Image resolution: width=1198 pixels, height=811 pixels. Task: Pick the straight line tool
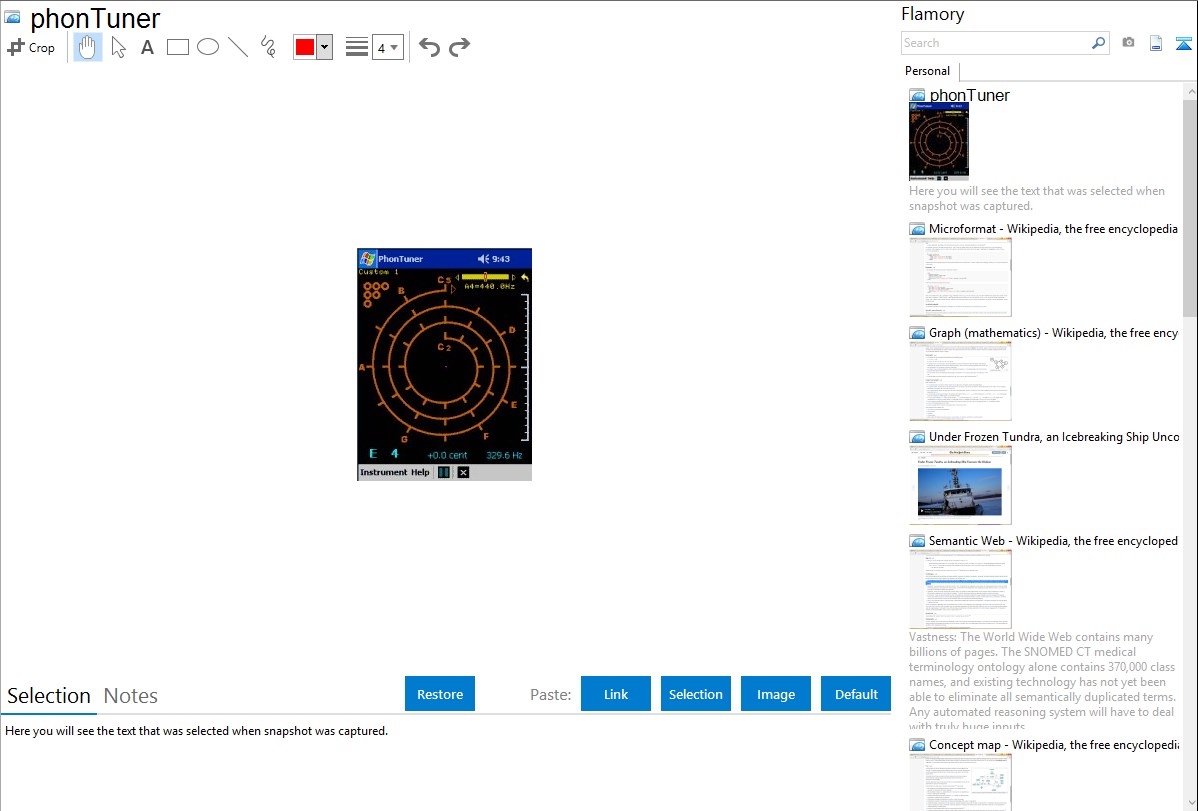[238, 47]
